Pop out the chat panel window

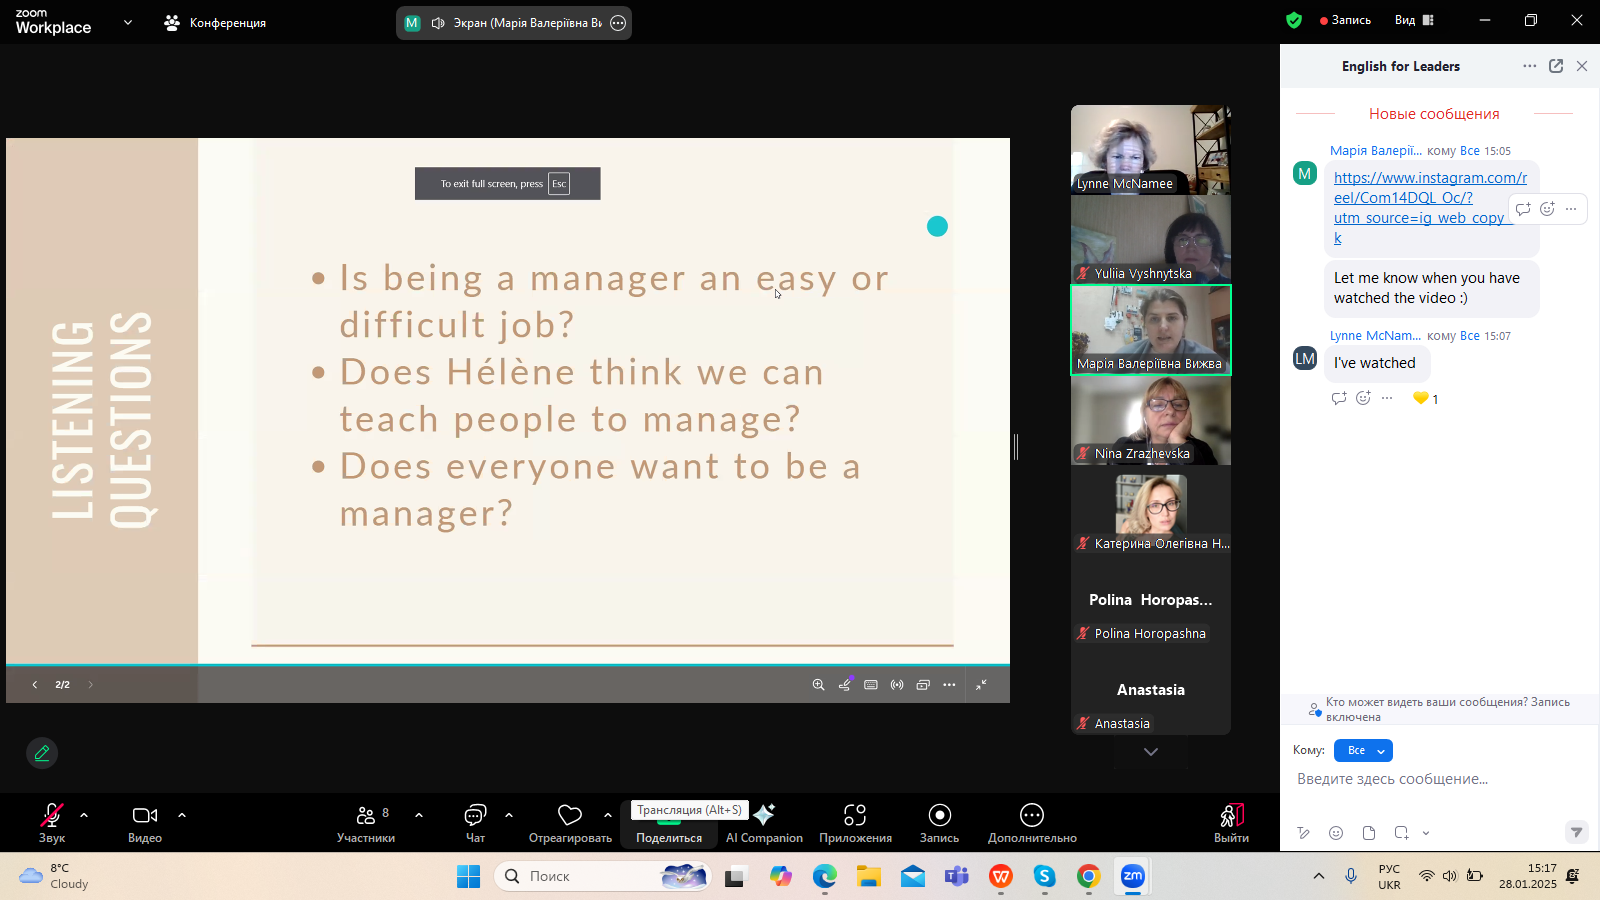[1556, 66]
